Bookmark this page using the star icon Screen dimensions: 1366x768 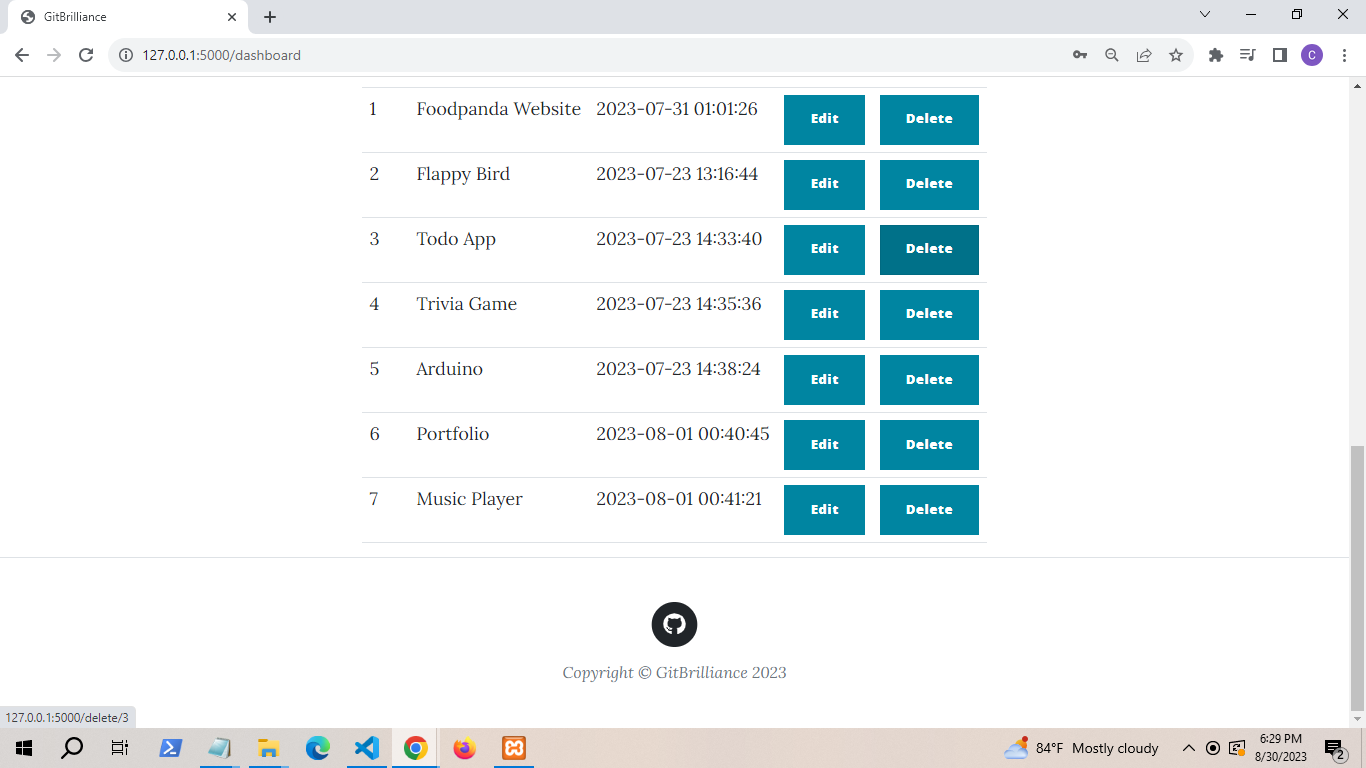pos(1176,55)
